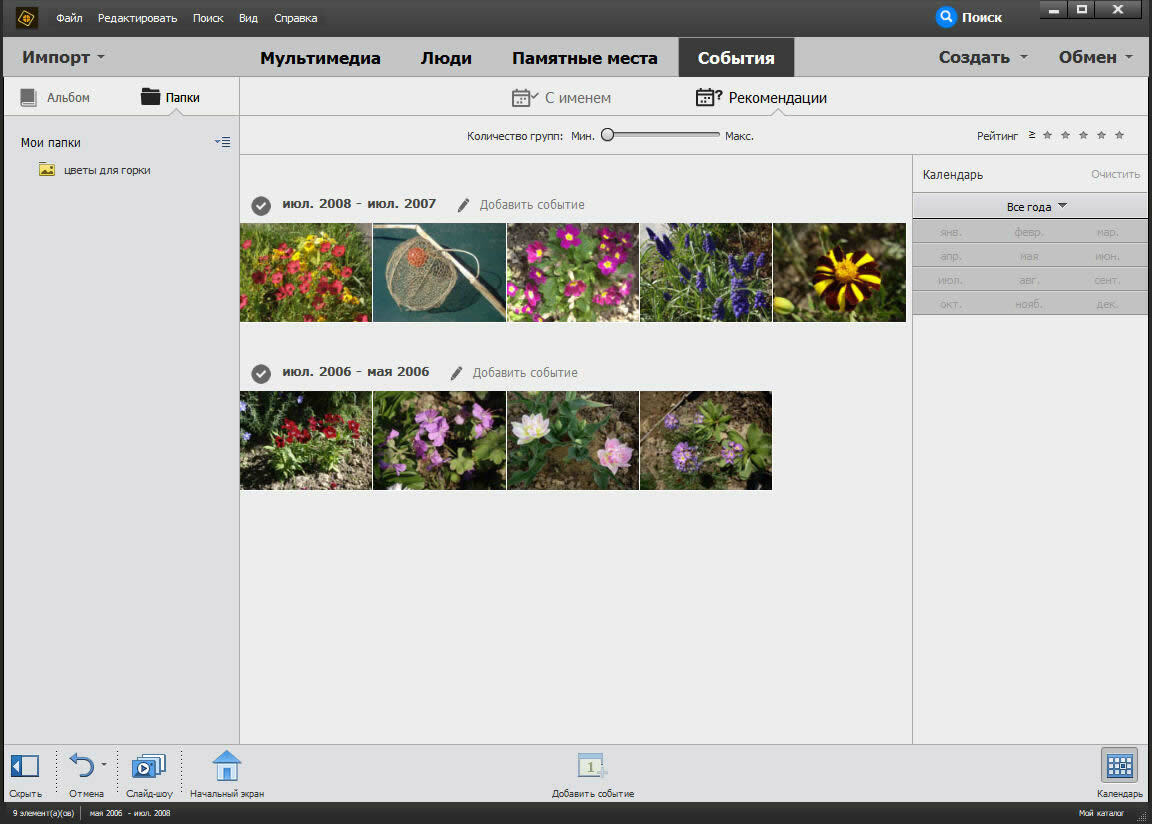The height and width of the screenshot is (824, 1152).
Task: Toggle the Calendar icon at bottom right
Action: coord(1119,766)
